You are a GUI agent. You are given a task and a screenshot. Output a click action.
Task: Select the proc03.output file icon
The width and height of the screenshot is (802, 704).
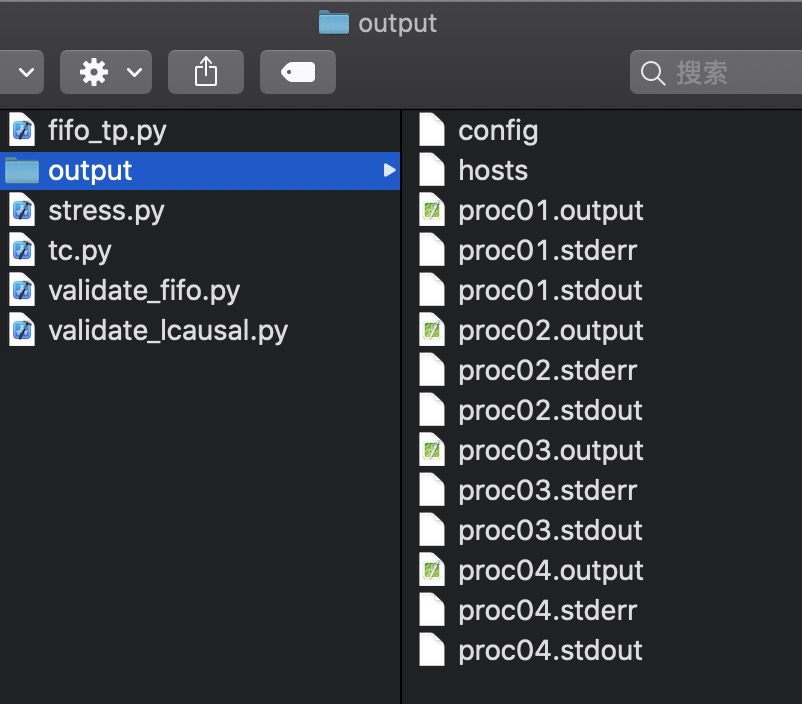[431, 450]
